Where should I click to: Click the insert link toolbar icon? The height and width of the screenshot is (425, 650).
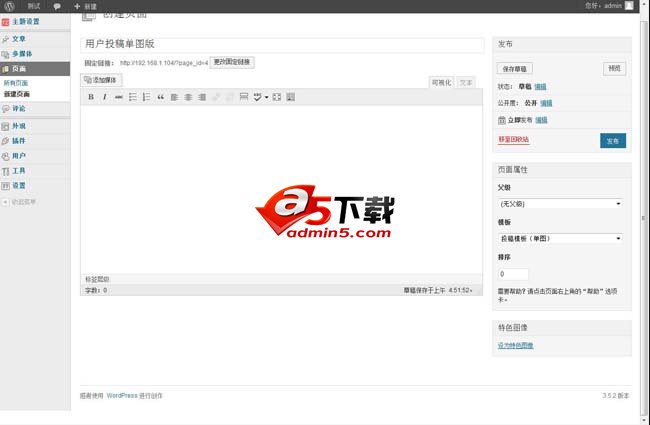coord(216,97)
